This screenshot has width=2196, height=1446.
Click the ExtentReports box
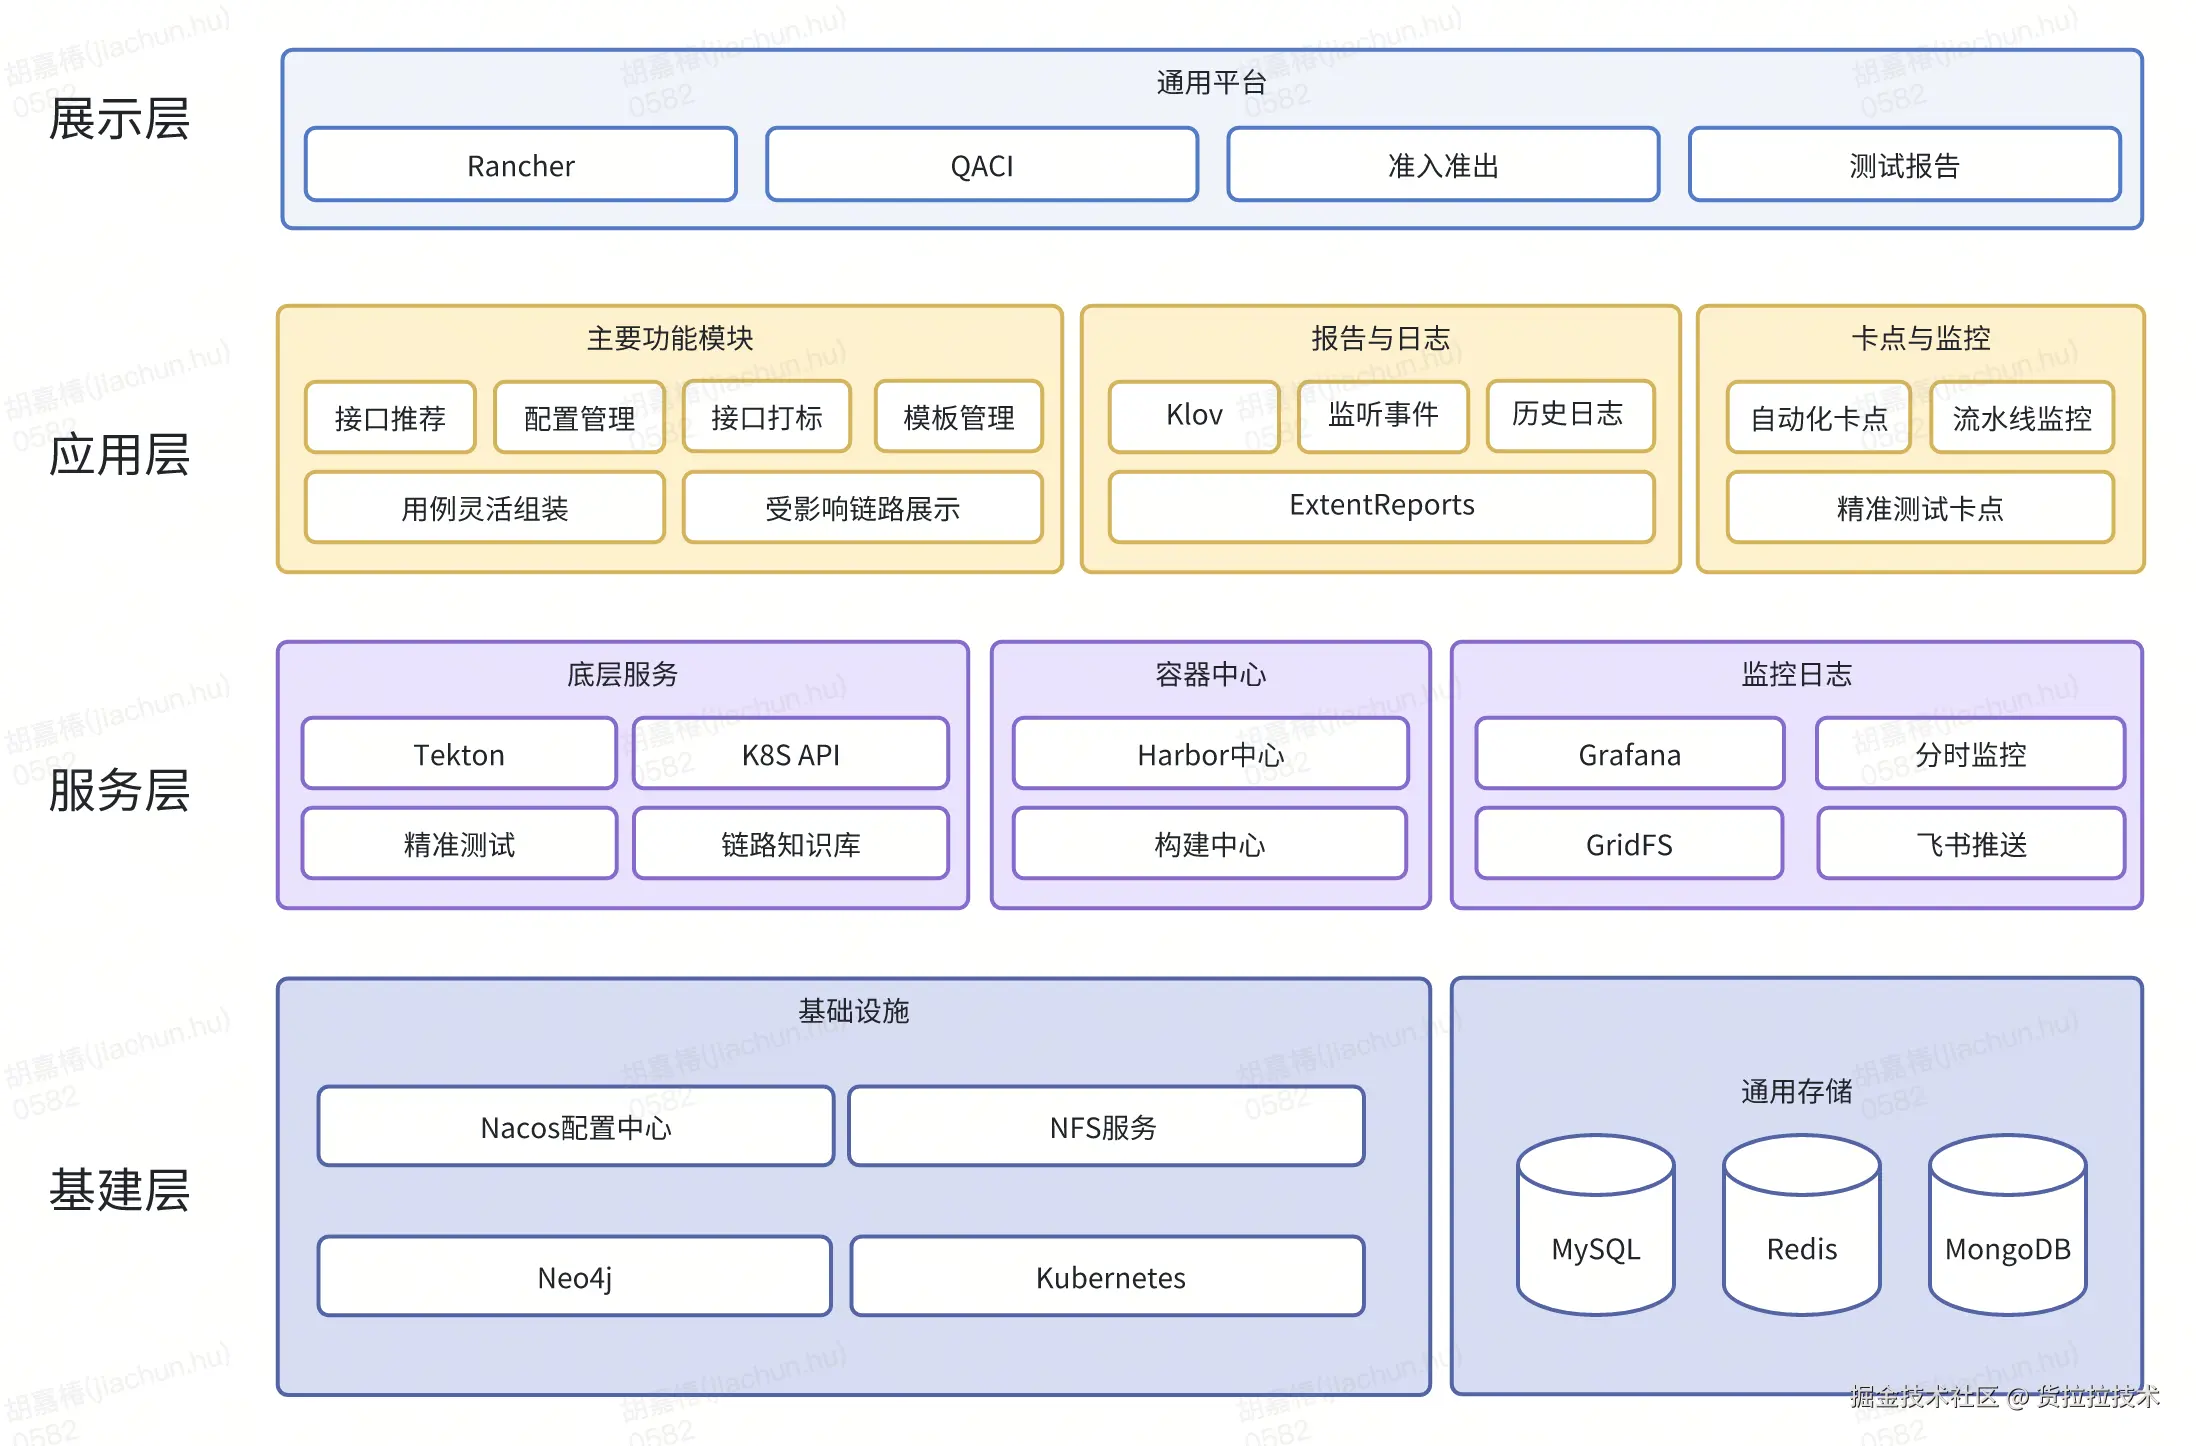coord(1381,506)
